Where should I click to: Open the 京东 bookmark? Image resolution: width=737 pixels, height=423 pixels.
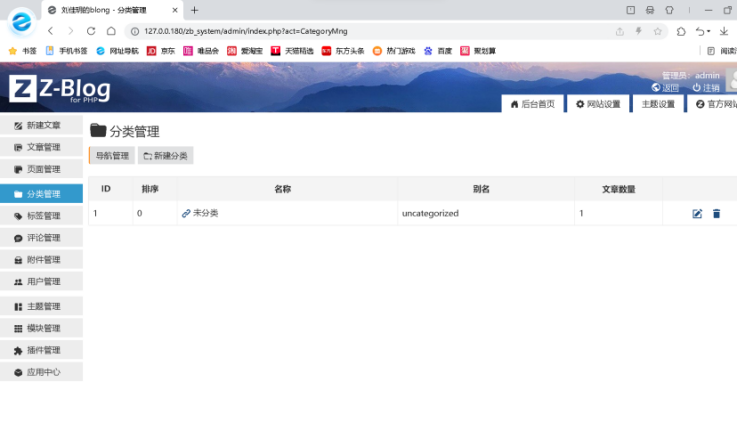point(161,51)
